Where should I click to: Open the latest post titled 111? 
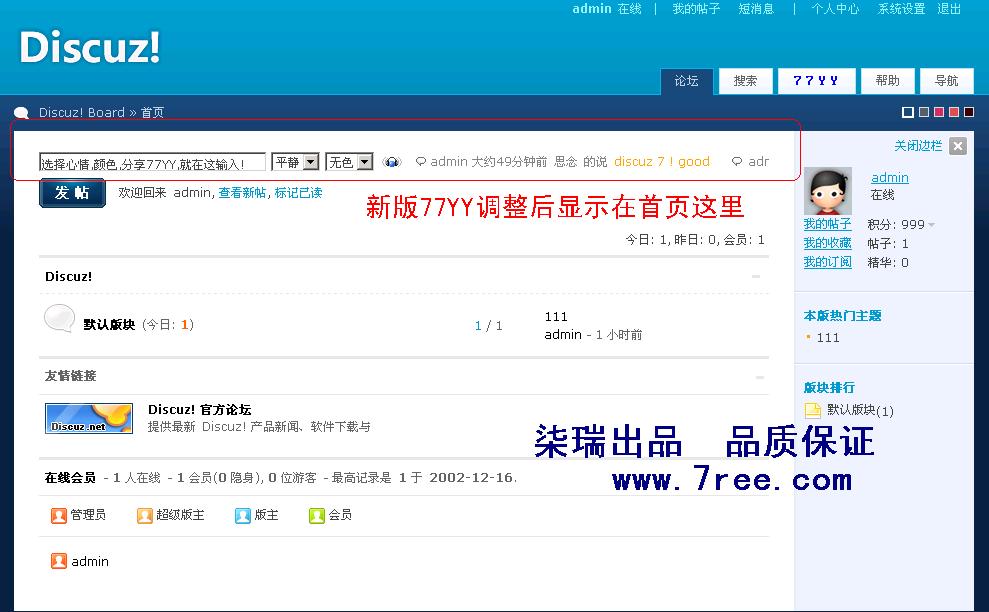pyautogui.click(x=556, y=317)
